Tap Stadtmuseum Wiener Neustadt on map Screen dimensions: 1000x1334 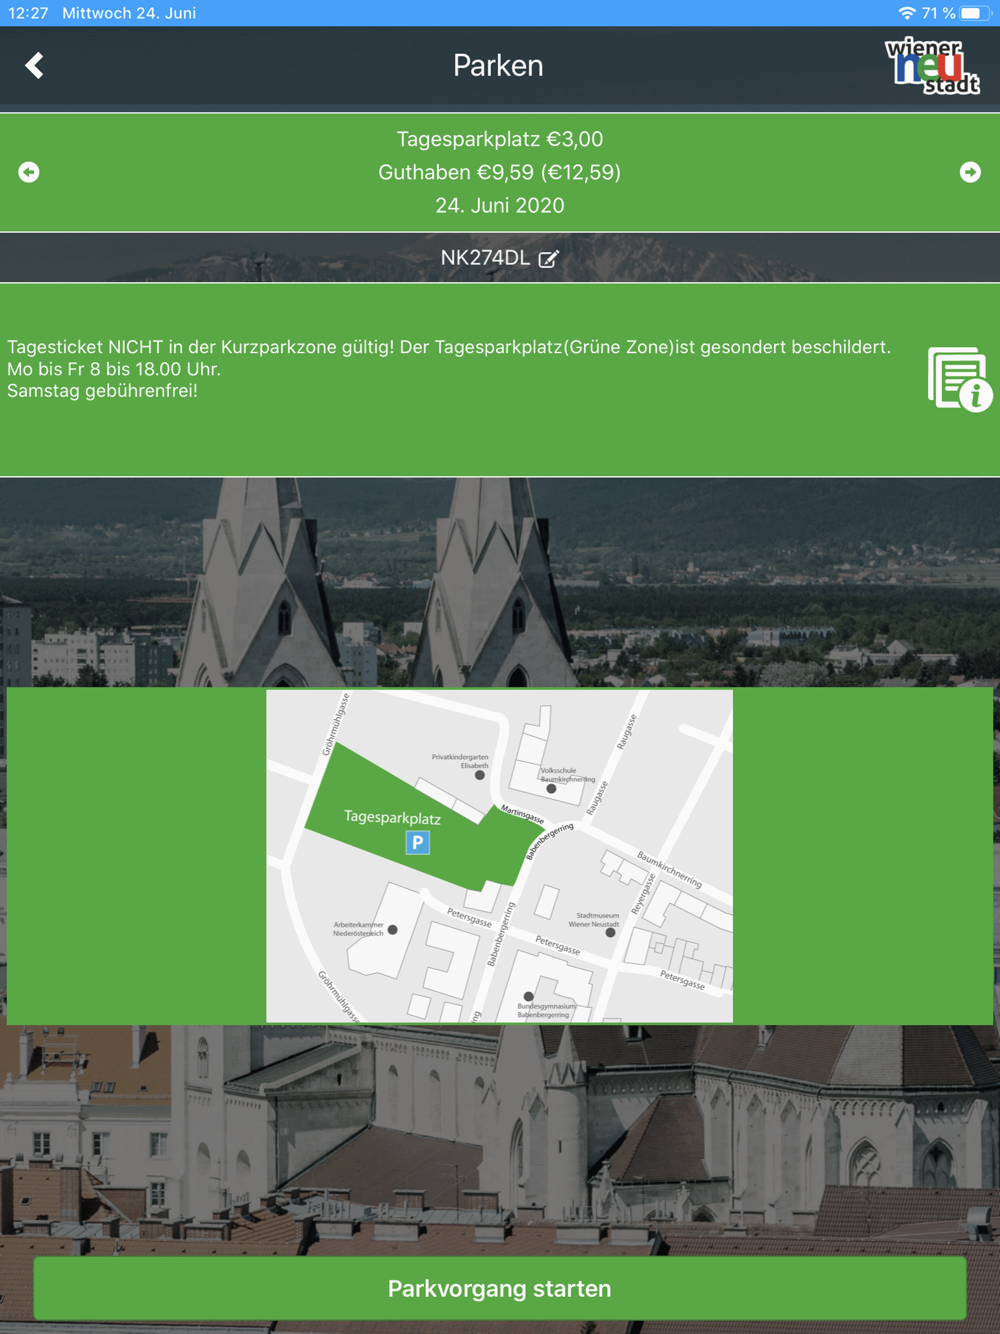[598, 921]
